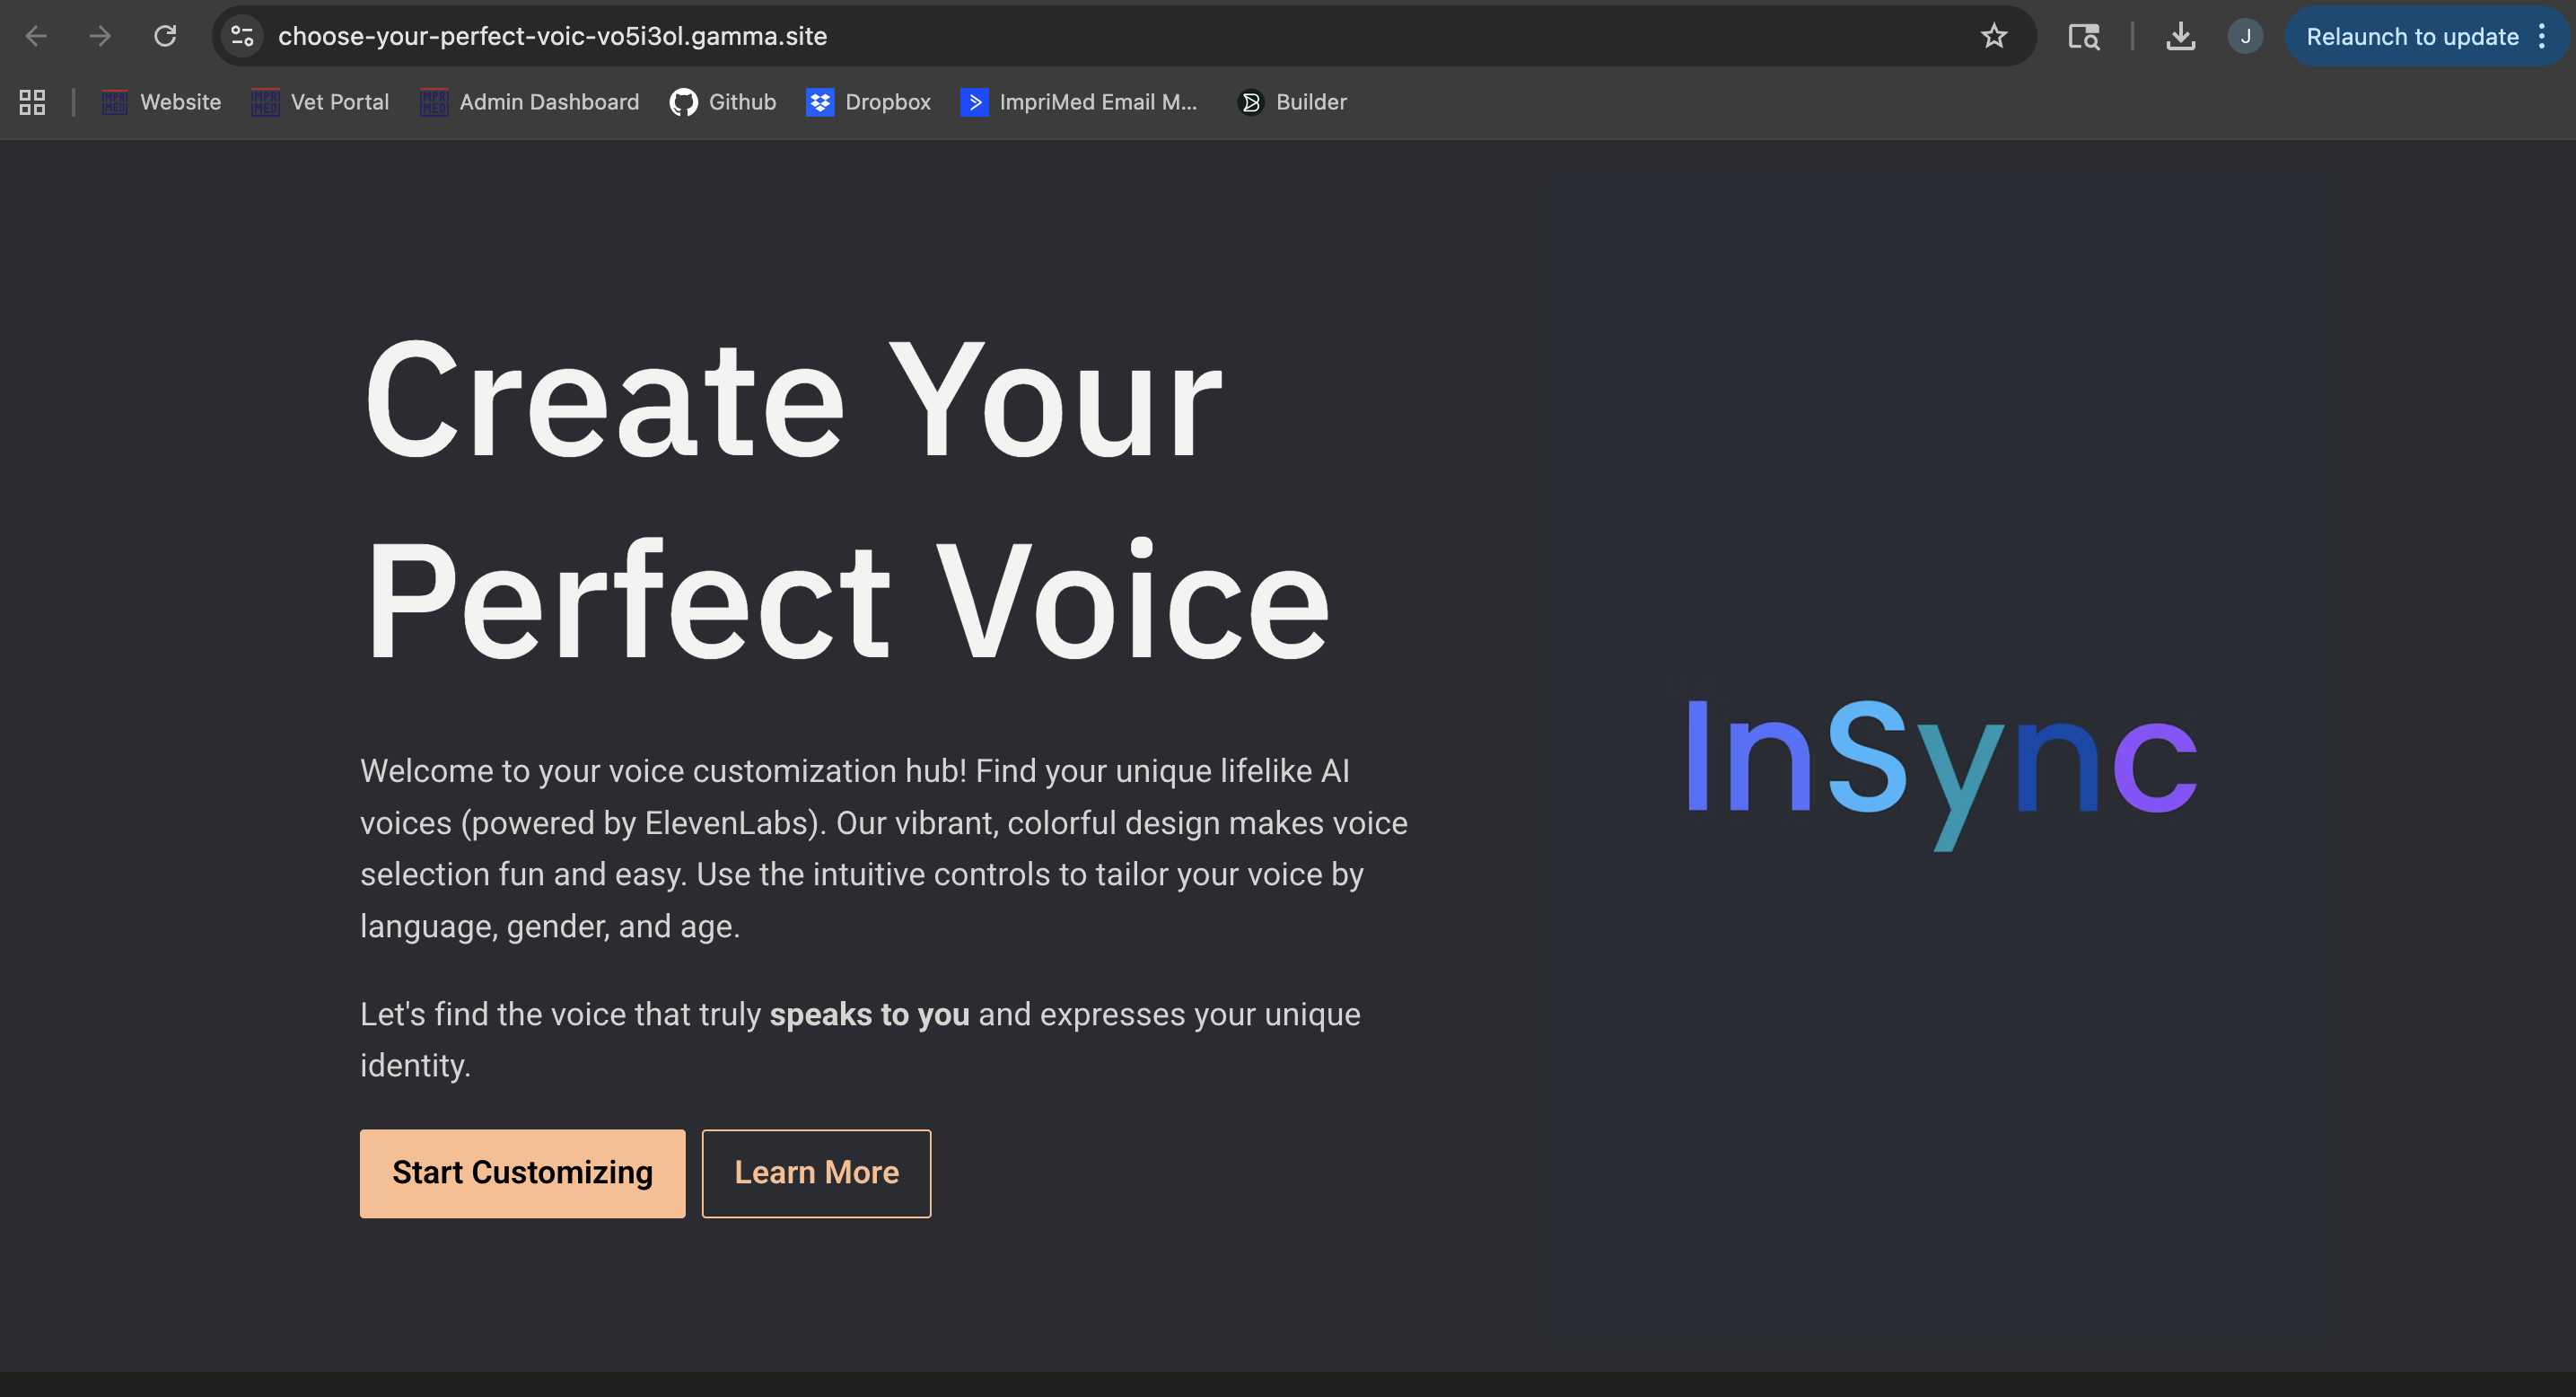Open the apps grid icon in bookmarks bar

point(32,102)
